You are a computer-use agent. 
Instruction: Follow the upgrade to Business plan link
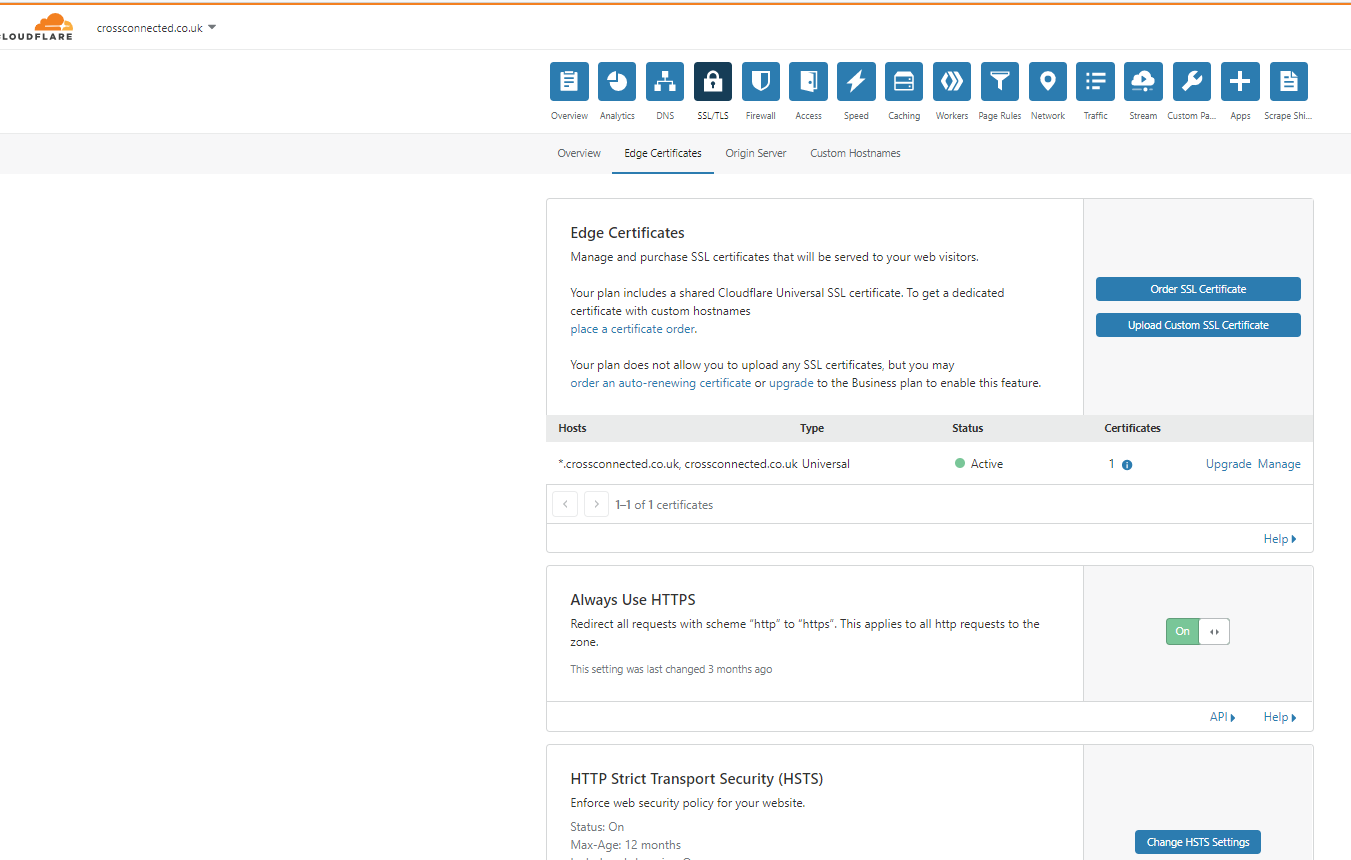pos(791,383)
